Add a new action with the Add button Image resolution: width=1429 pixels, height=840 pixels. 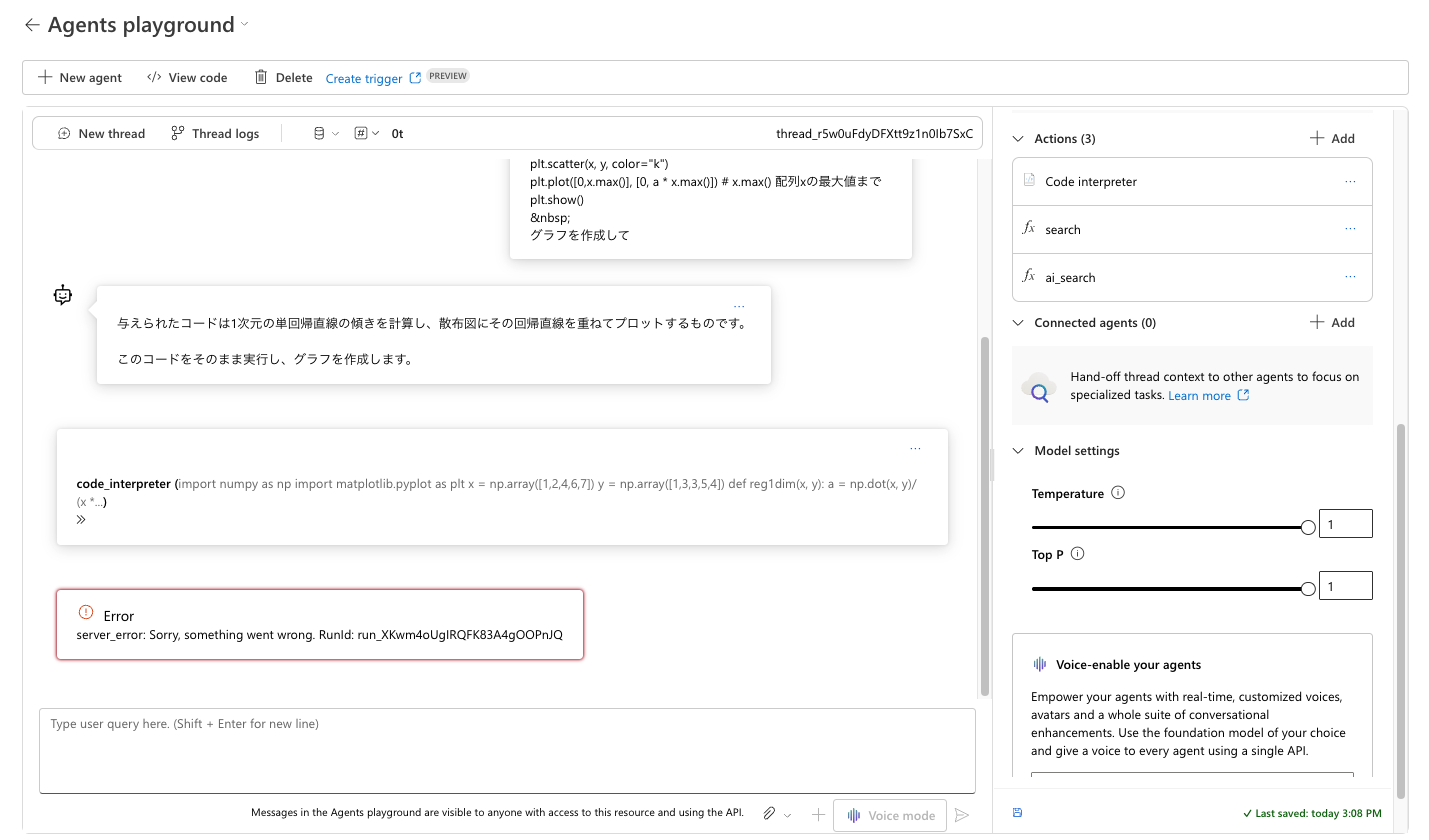tap(1331, 138)
